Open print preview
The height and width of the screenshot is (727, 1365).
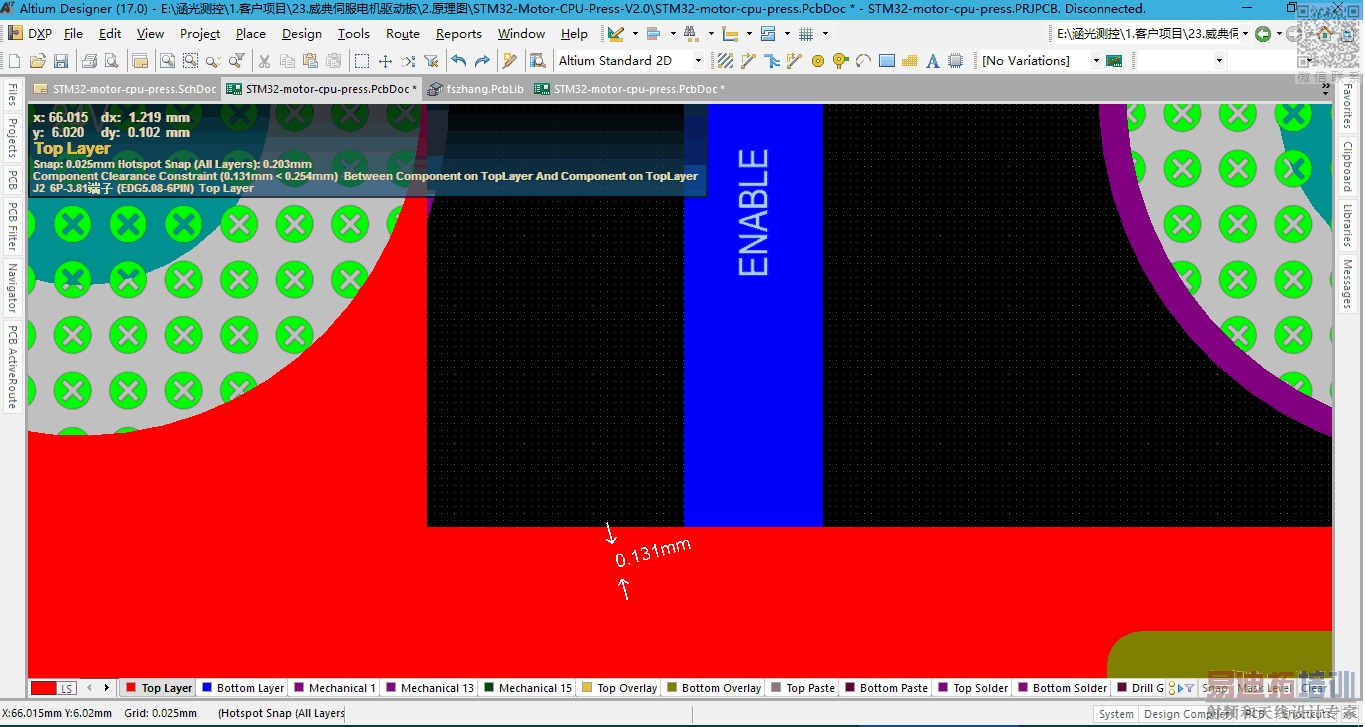(x=112, y=61)
